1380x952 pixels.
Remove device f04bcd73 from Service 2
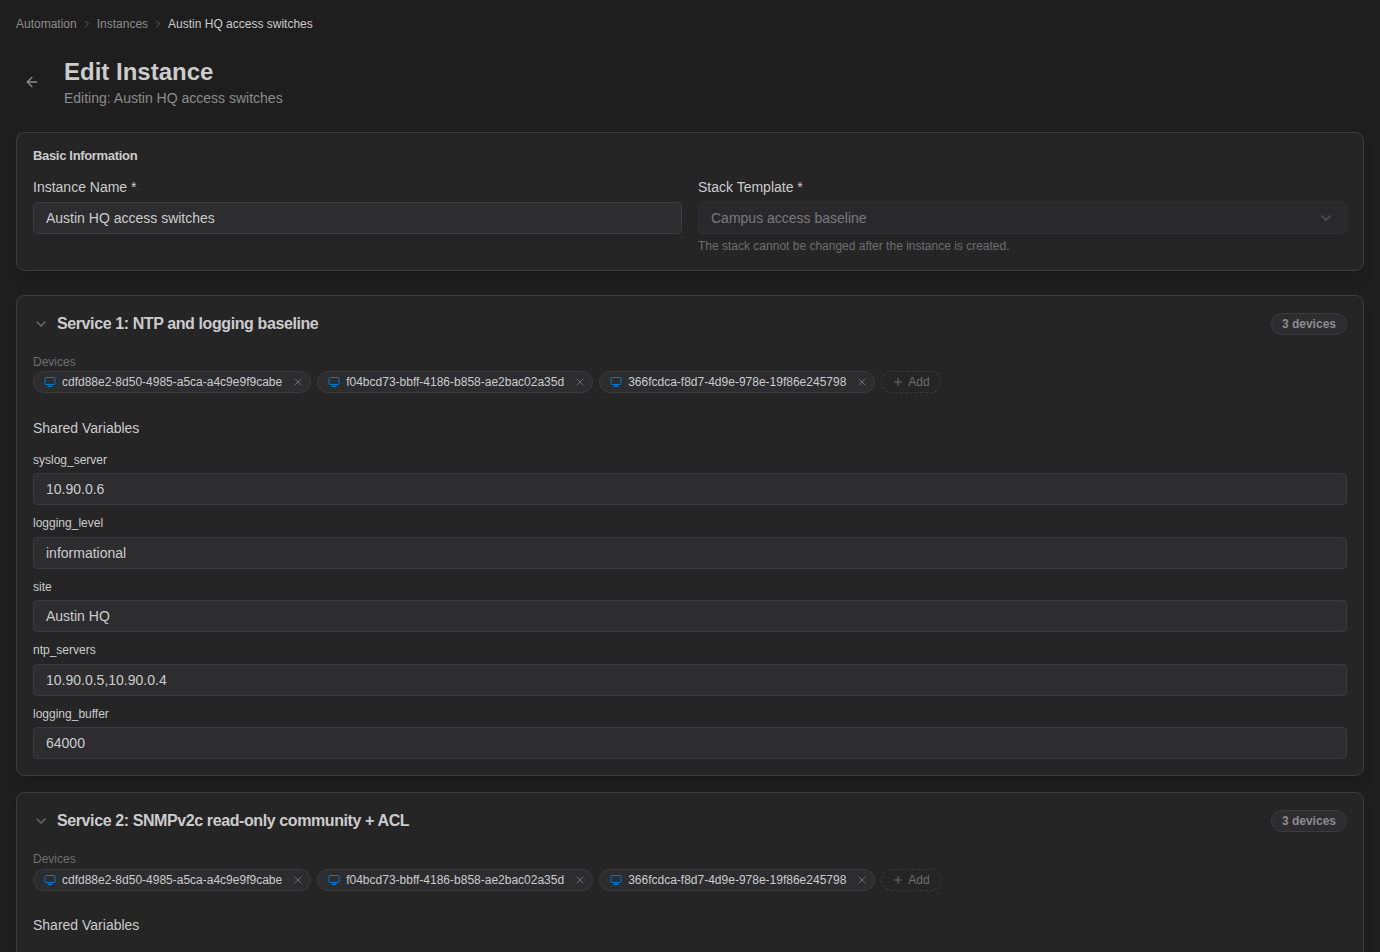[580, 880]
